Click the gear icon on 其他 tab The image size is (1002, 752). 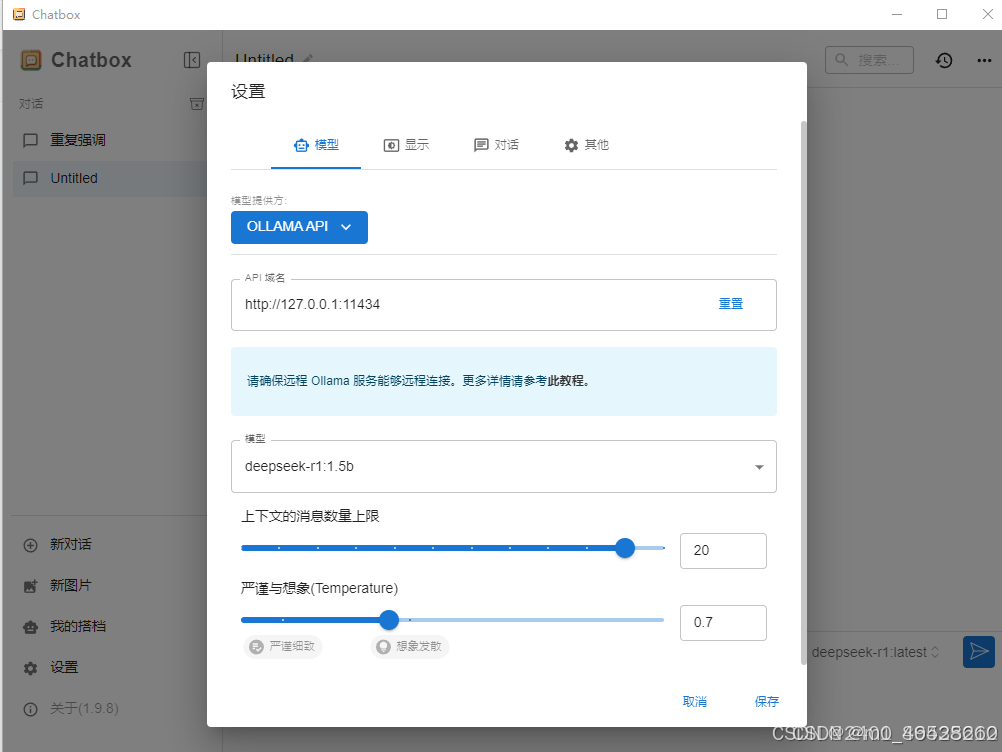[571, 146]
